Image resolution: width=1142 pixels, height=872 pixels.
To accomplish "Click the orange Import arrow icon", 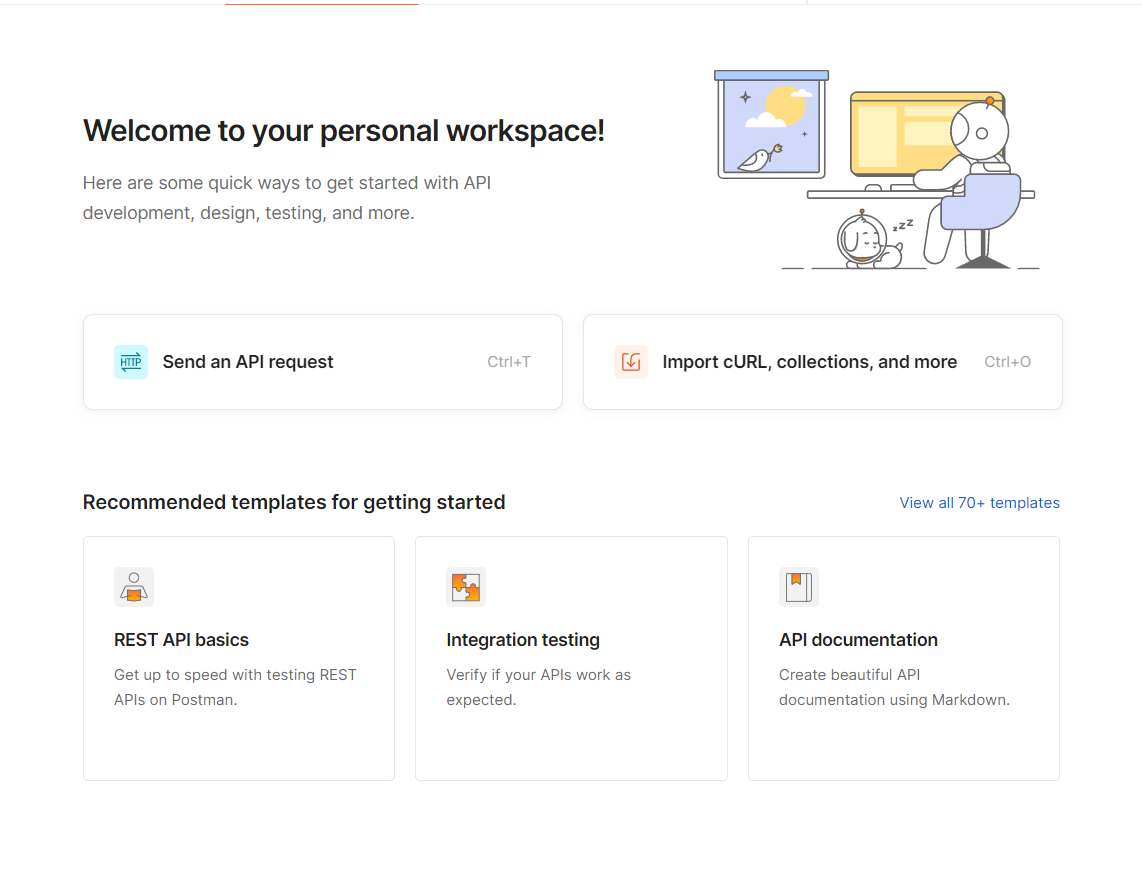I will pos(631,362).
